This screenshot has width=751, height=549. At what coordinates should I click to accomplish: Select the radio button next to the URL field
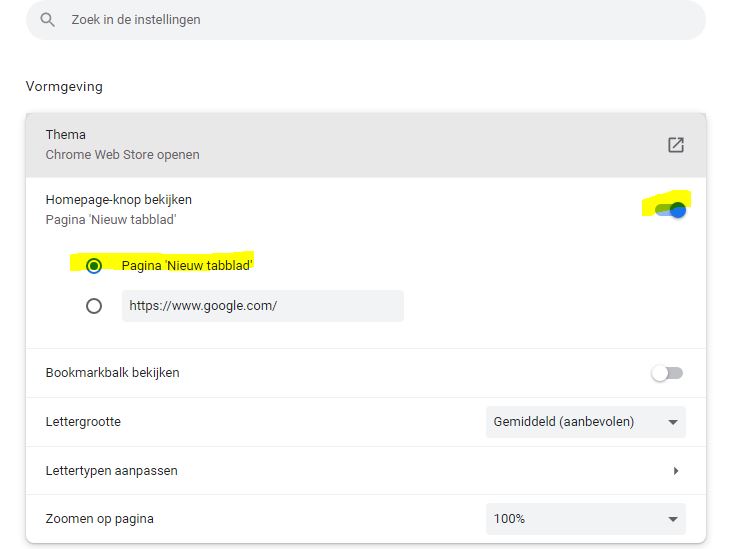pyautogui.click(x=94, y=306)
